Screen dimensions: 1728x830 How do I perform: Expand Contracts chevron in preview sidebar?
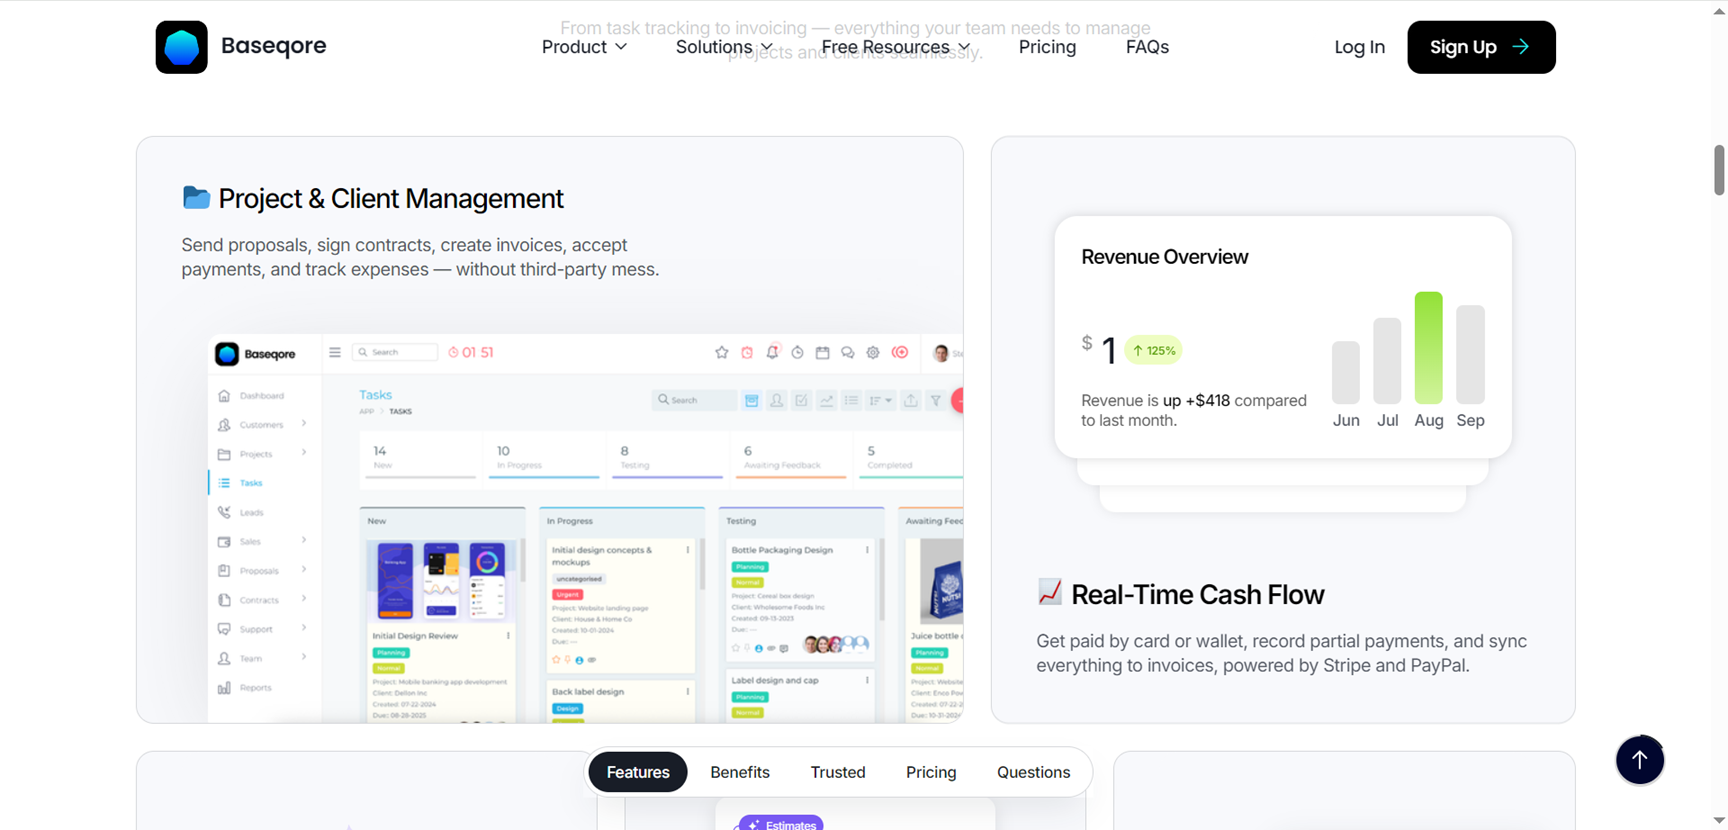pos(304,599)
